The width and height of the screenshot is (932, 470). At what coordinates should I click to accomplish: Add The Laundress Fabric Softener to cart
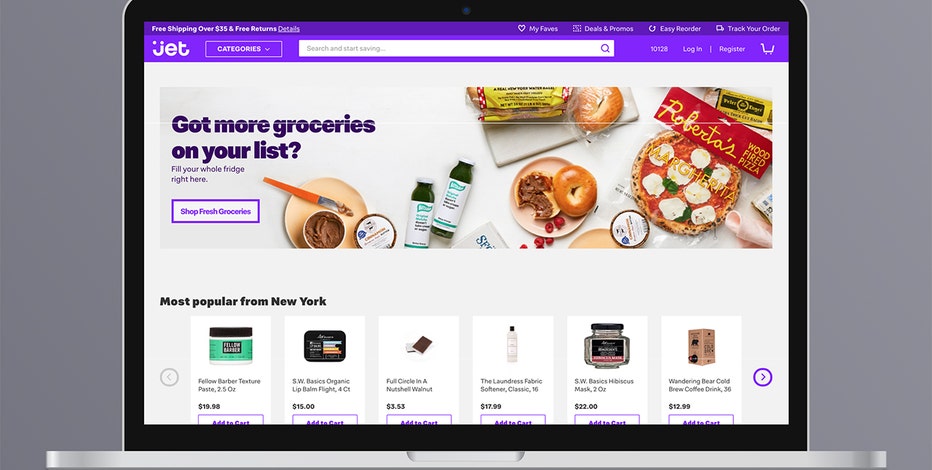click(x=513, y=419)
